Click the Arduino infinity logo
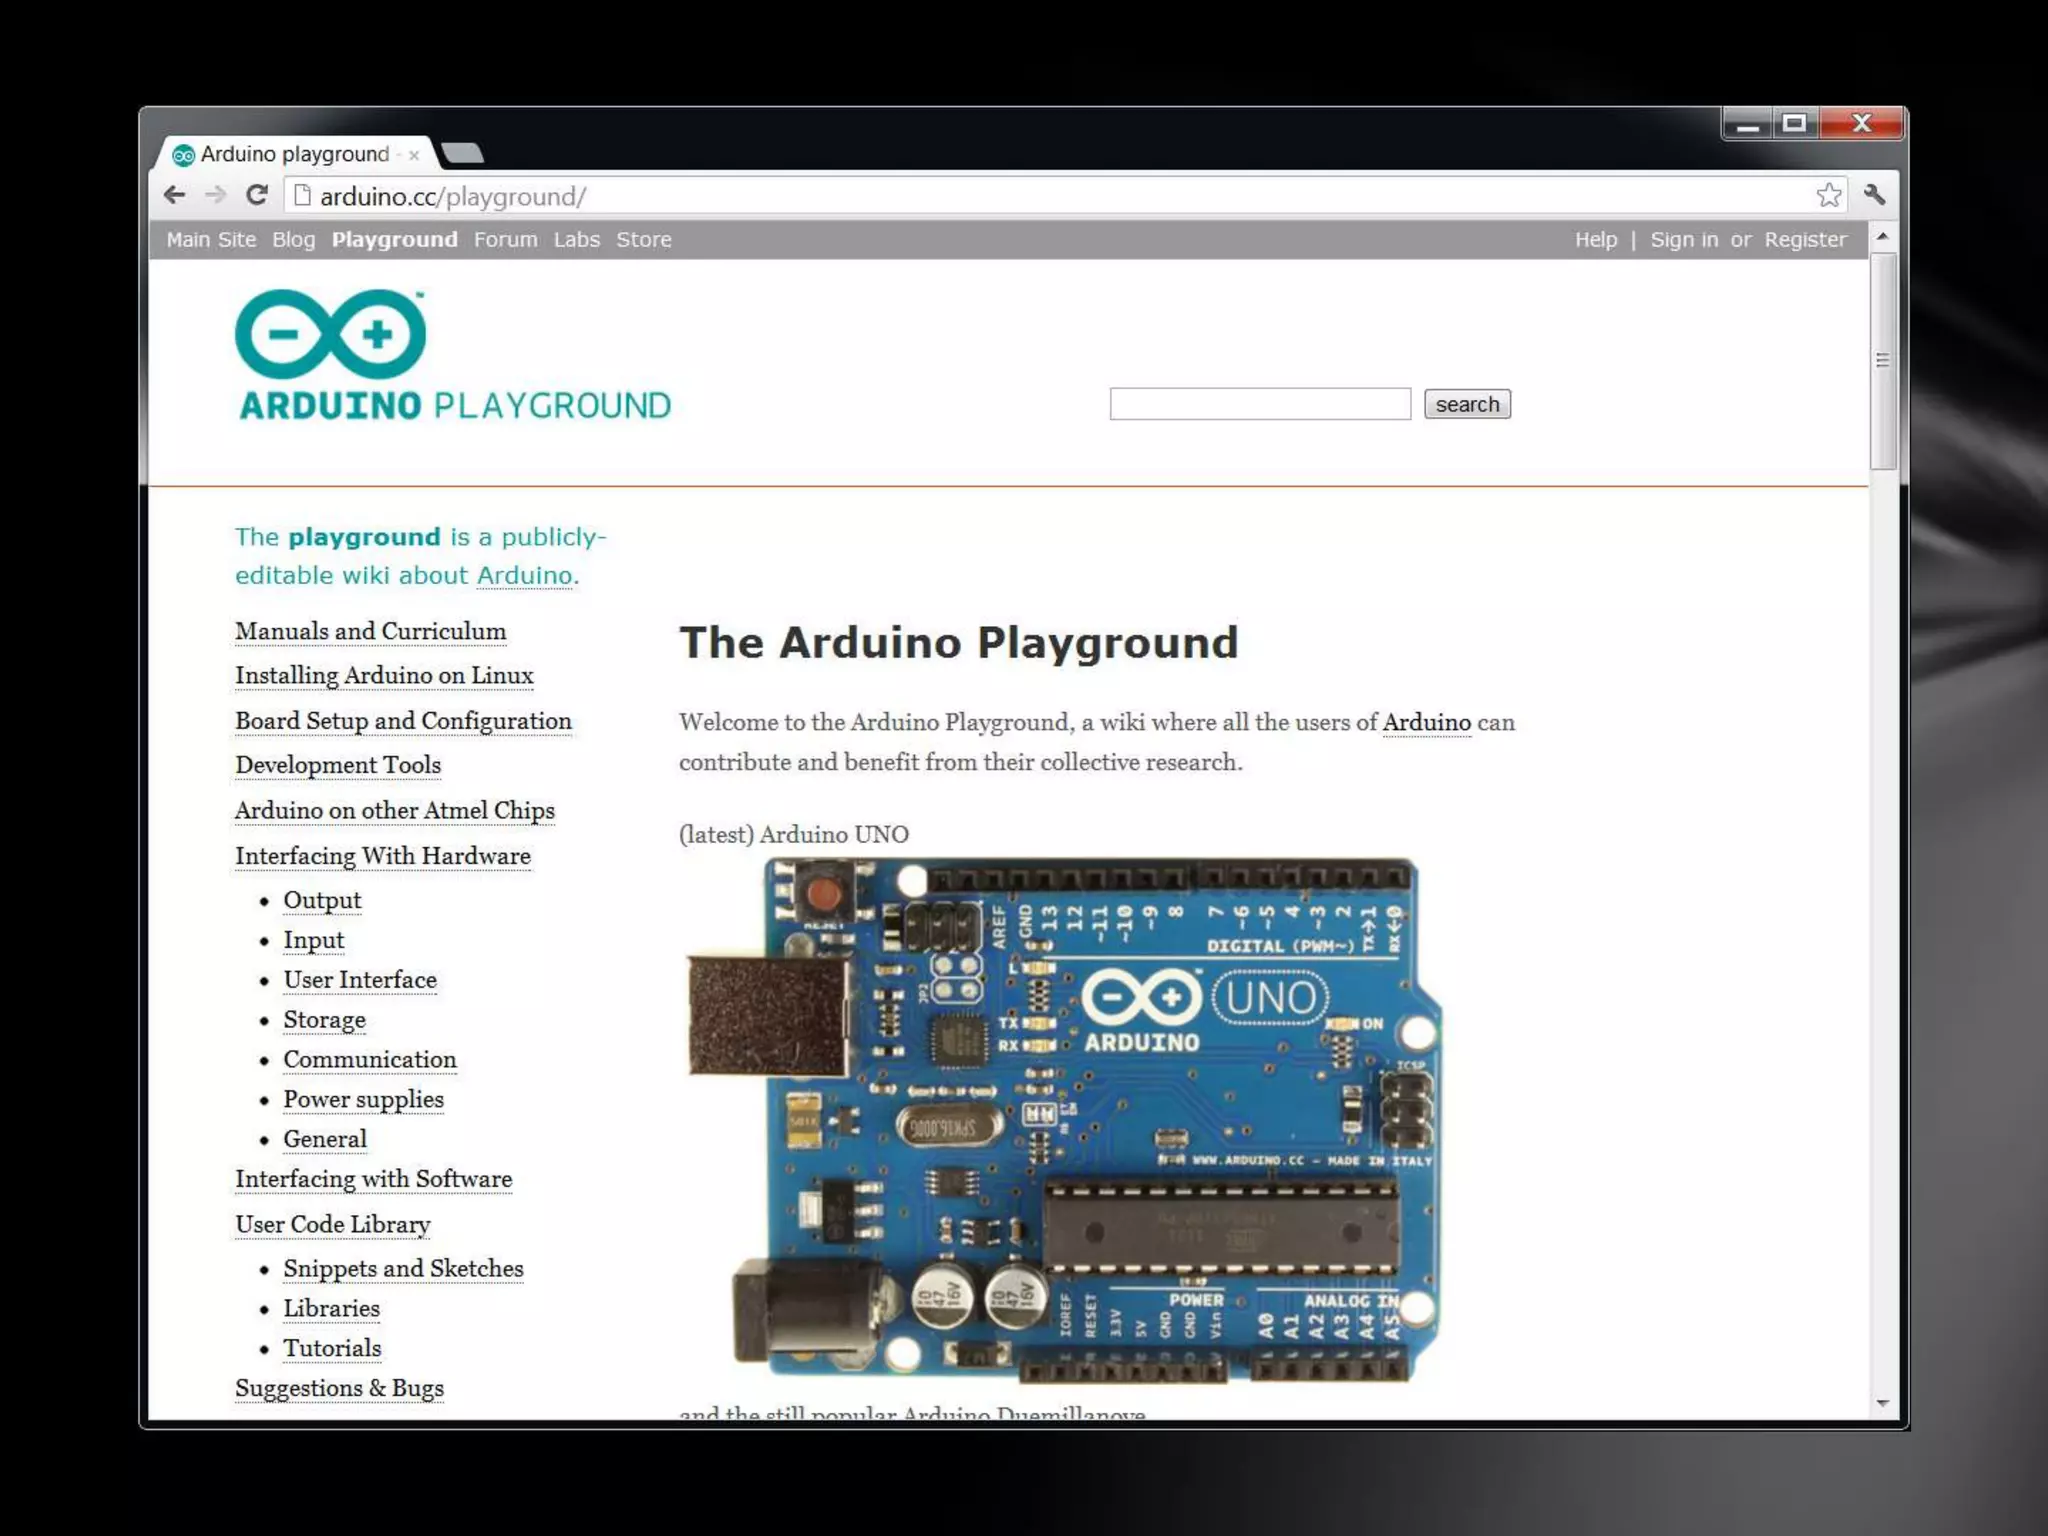2048x1536 pixels. pyautogui.click(x=330, y=334)
